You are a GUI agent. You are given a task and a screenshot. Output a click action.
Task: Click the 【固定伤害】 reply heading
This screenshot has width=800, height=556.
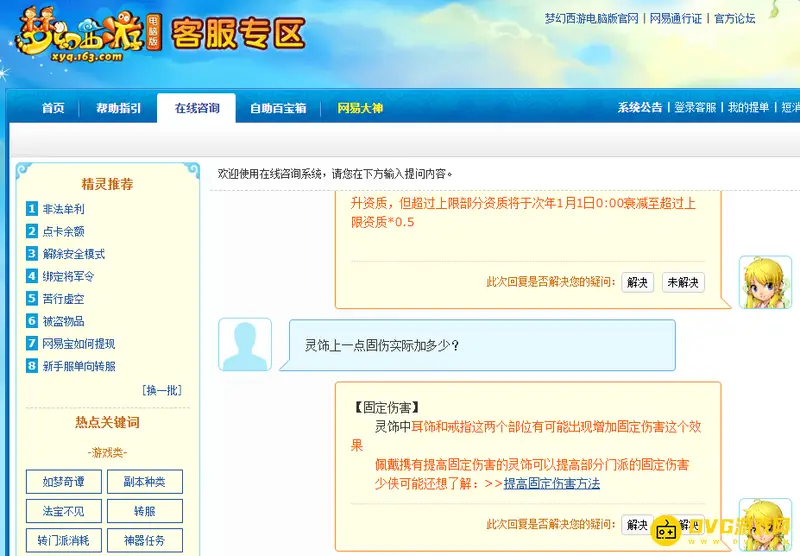[x=387, y=408]
